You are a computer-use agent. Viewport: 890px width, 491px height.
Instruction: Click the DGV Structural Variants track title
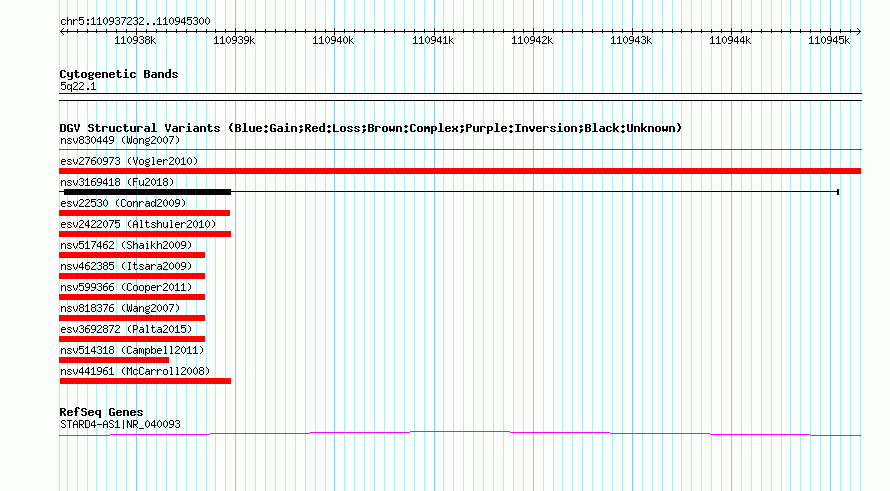[371, 128]
